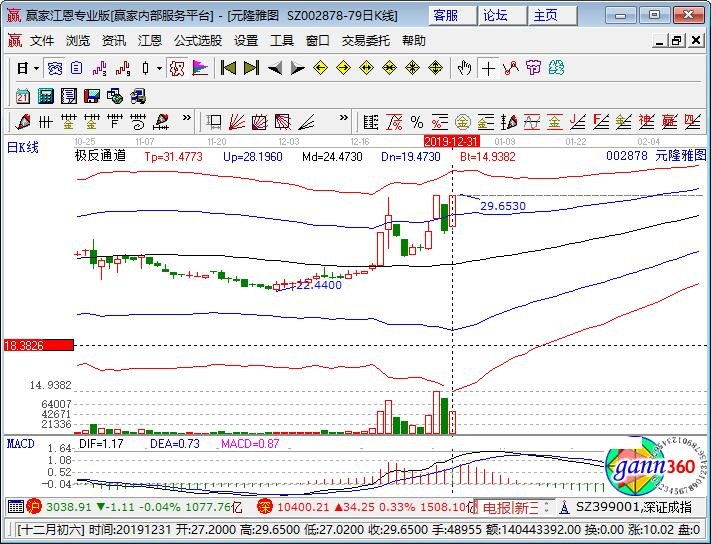
Task: Jump to last bar with skip-forward arrow
Action: 252,68
